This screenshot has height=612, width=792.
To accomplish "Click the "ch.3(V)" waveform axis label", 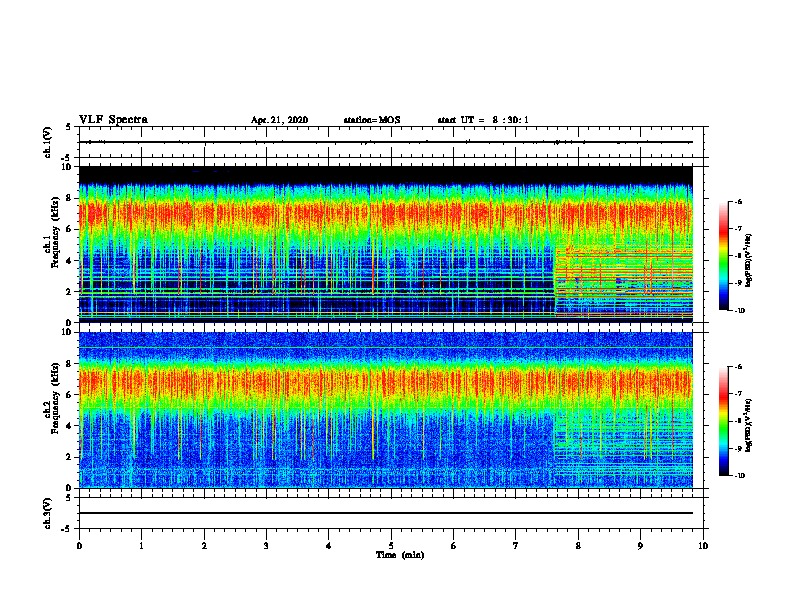I will [48, 513].
